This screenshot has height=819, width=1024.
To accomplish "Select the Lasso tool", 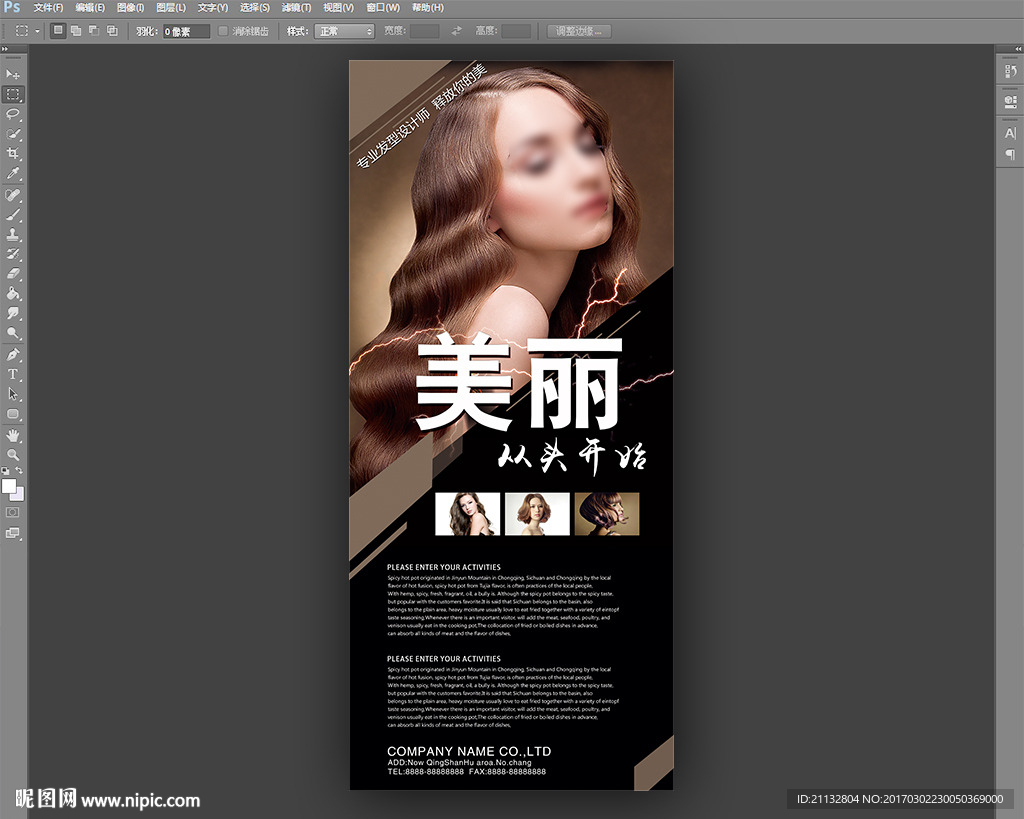I will click(x=13, y=114).
